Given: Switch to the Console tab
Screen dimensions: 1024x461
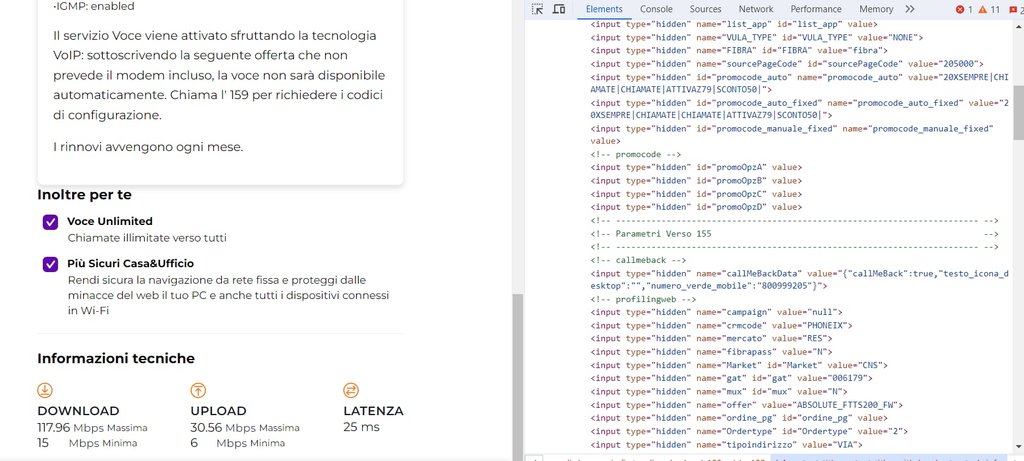Looking at the screenshot, I should click(x=656, y=9).
